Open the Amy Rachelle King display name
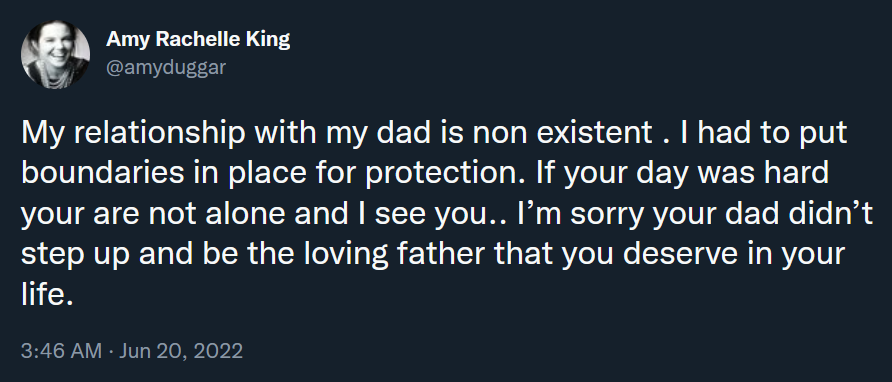This screenshot has width=892, height=382. [198, 39]
